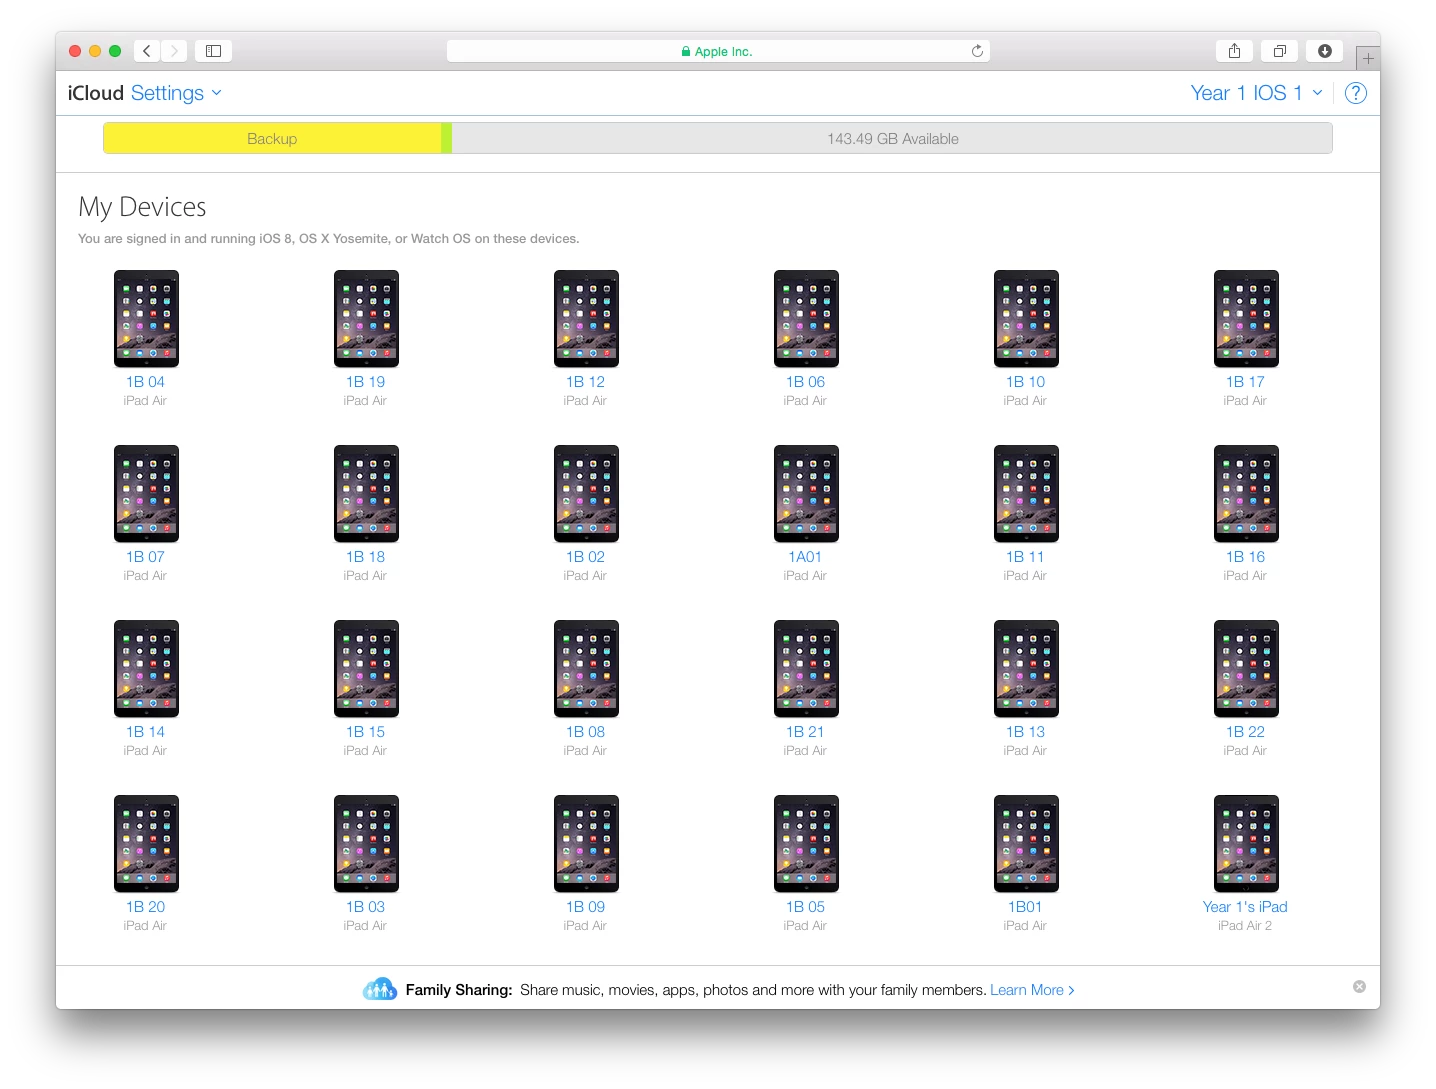Click the yellow Backup storage segment
1436x1089 pixels.
[x=272, y=138]
